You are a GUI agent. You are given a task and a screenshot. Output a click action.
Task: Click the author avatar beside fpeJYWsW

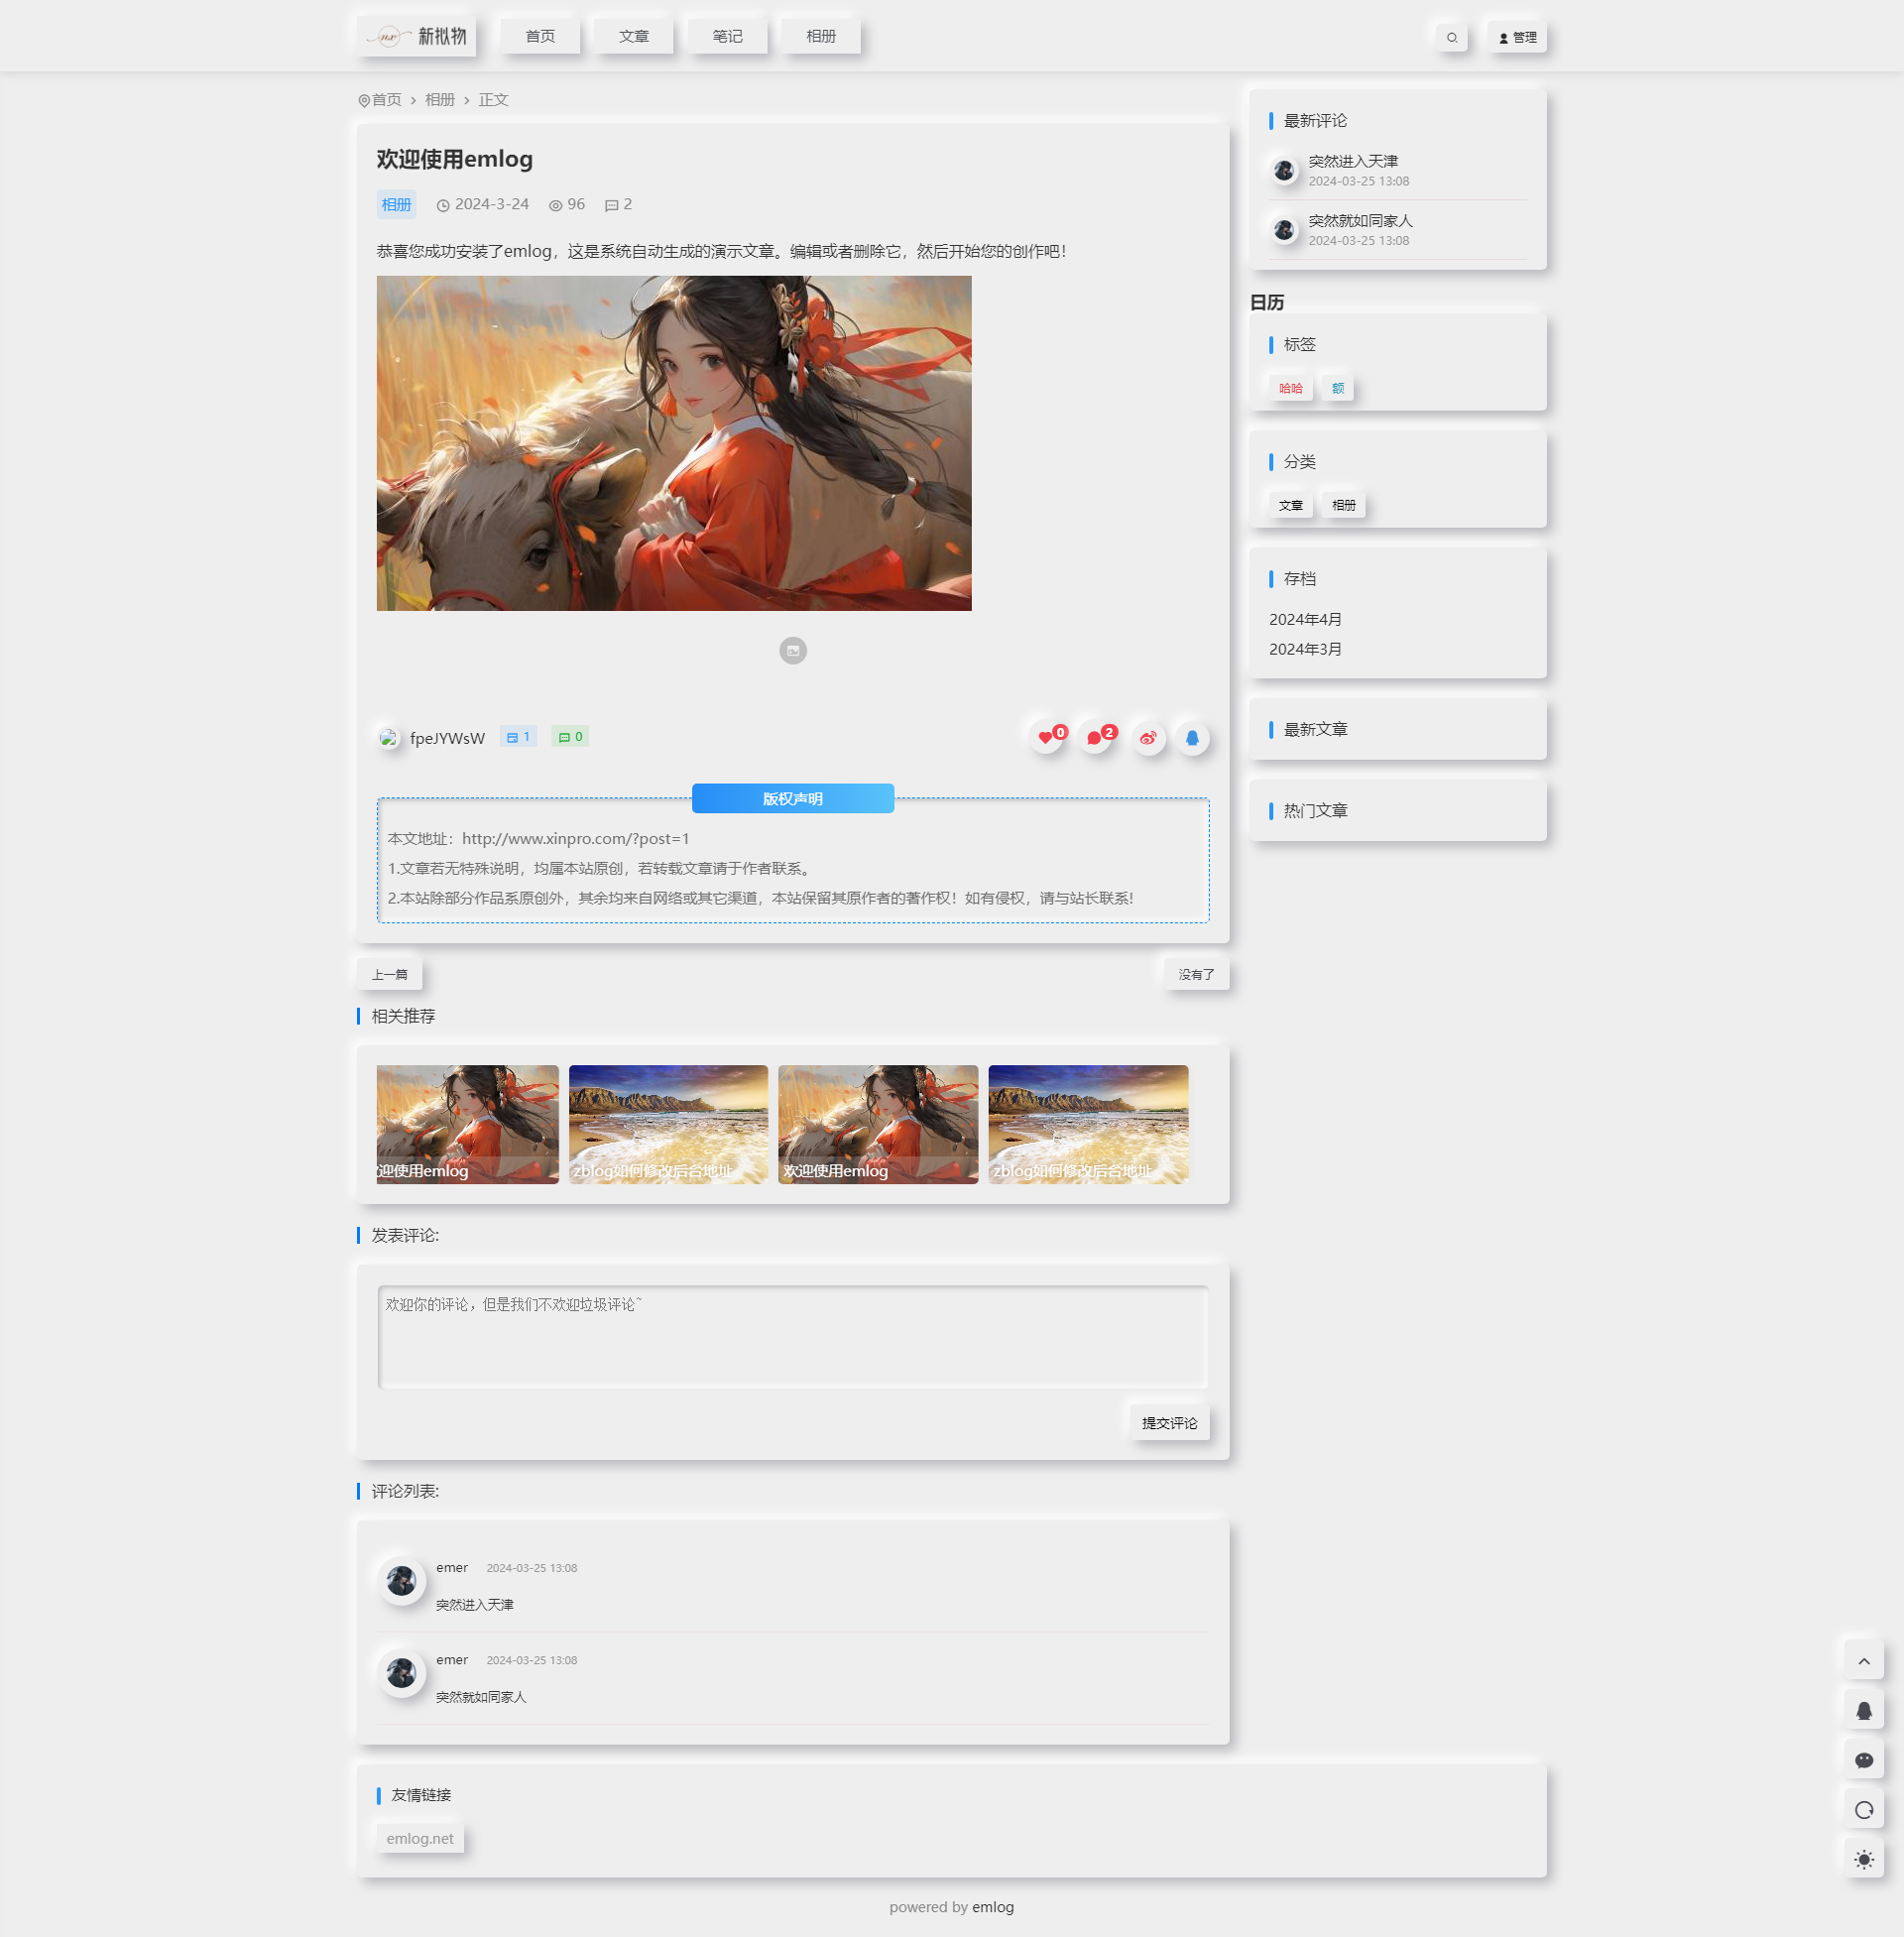[x=389, y=738]
